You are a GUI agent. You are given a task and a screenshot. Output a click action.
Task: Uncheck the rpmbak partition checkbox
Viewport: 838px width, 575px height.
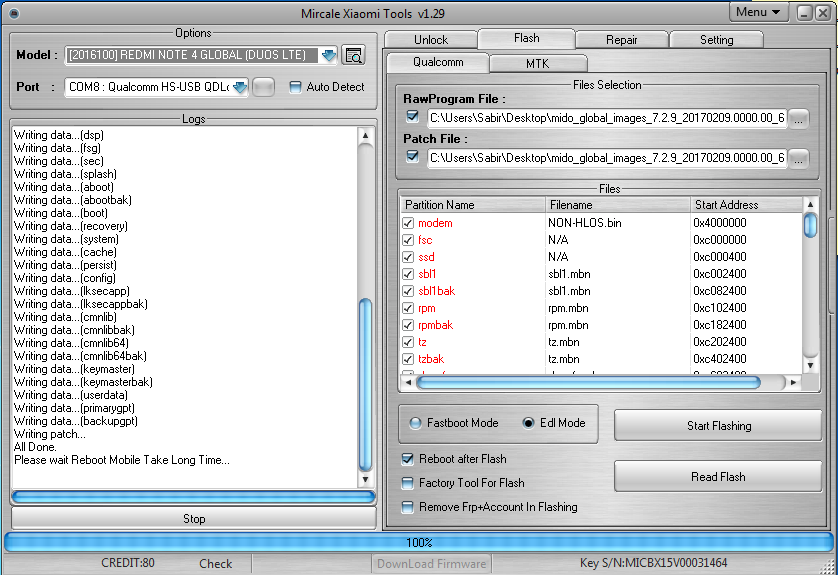pyautogui.click(x=408, y=325)
